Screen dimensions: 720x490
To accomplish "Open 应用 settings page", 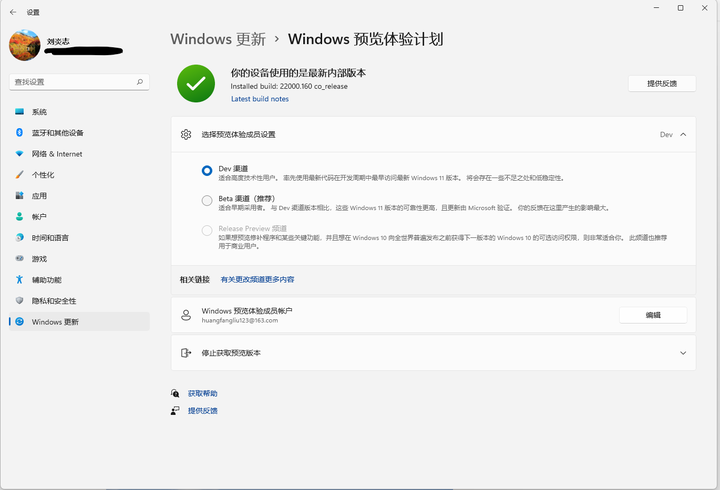I will 79,196.
